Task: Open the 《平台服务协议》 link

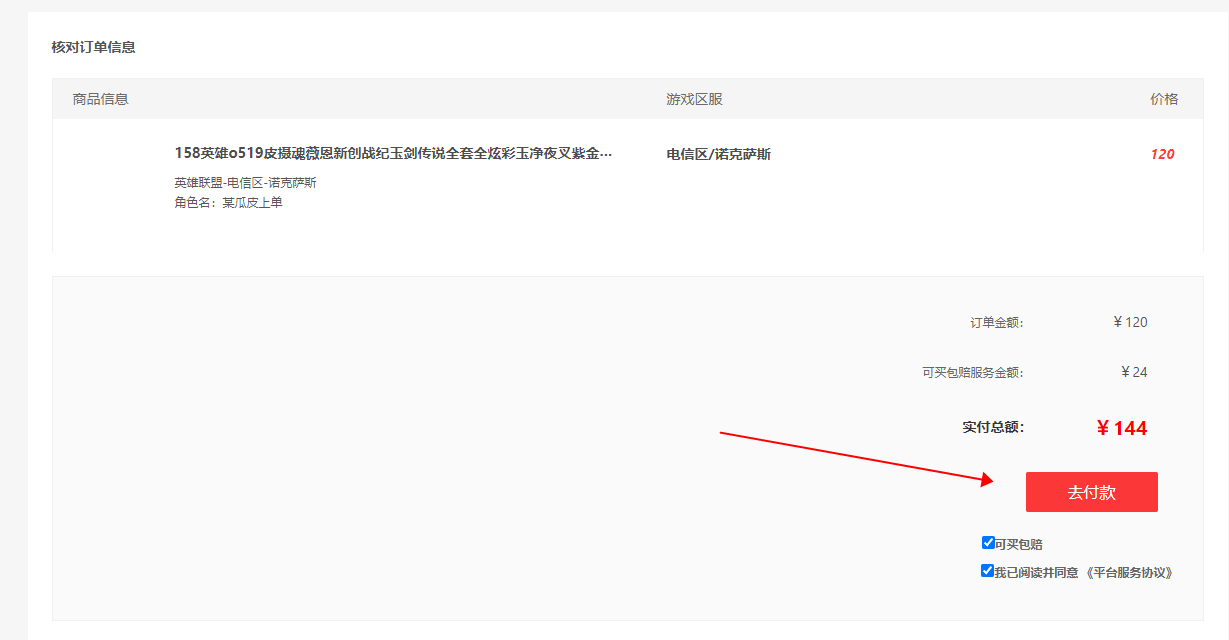Action: click(x=1130, y=573)
